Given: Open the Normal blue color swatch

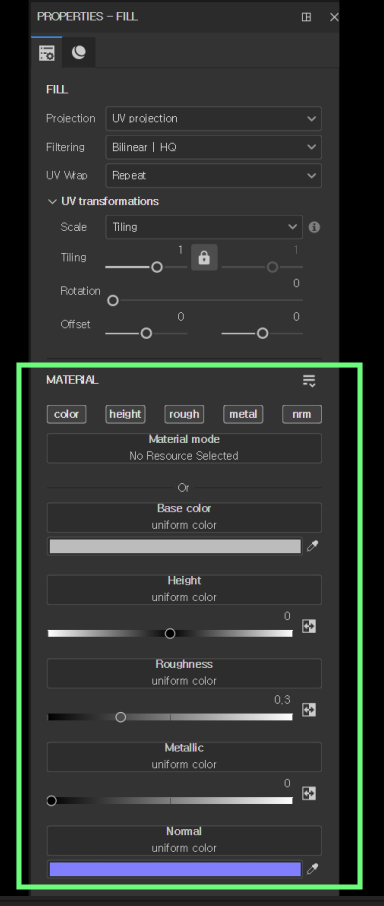Looking at the screenshot, I should (175, 869).
